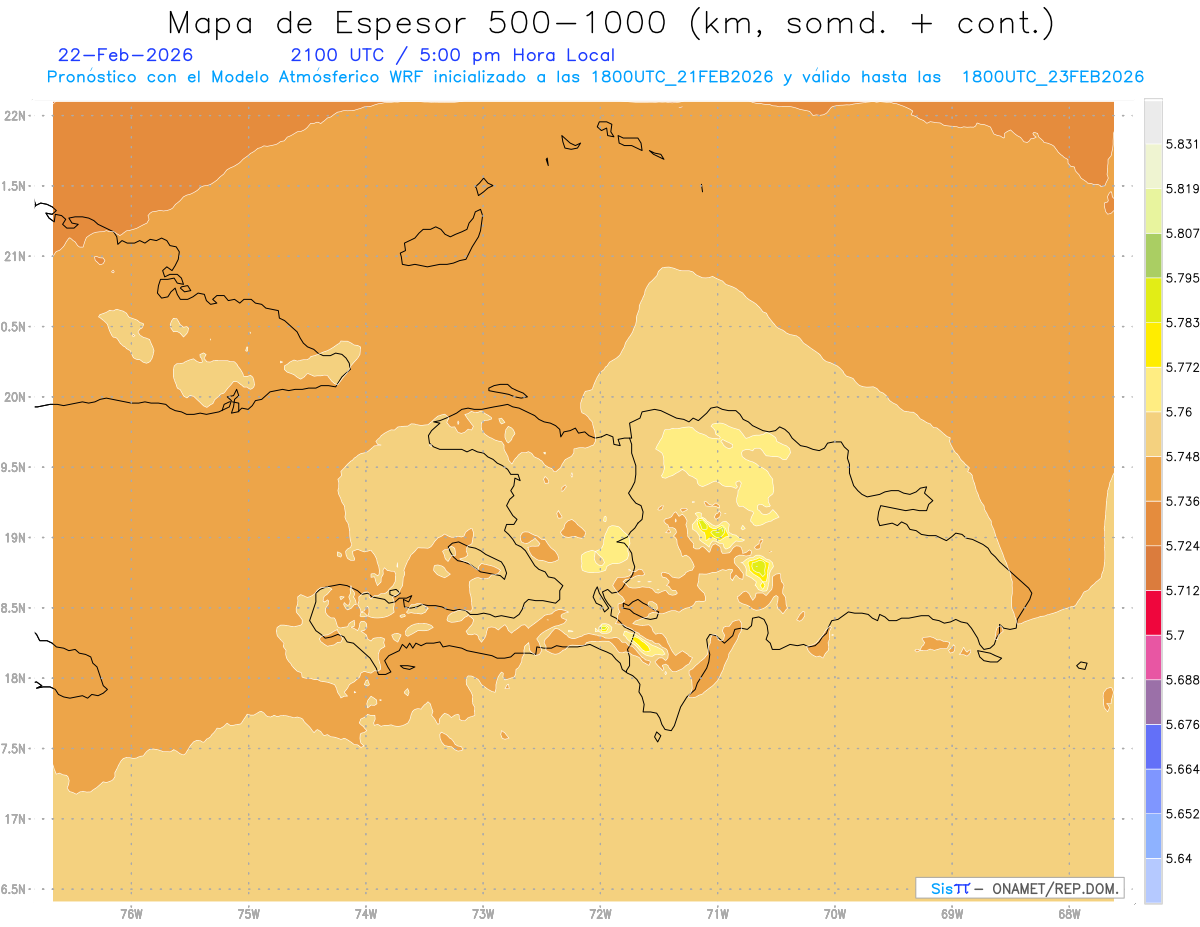The image size is (1200, 927).
Task: Click the 20N latitude label
Action: coord(15,397)
